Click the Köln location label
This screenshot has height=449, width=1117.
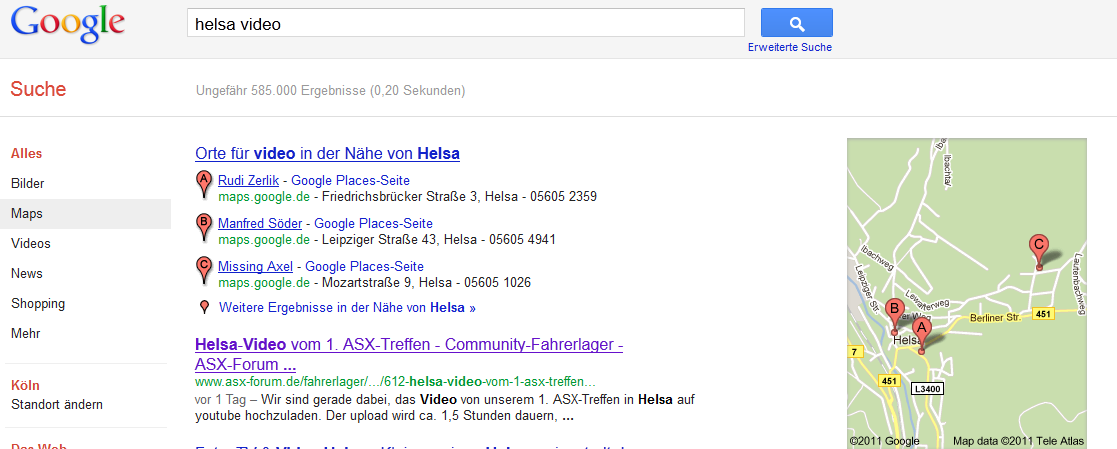25,385
